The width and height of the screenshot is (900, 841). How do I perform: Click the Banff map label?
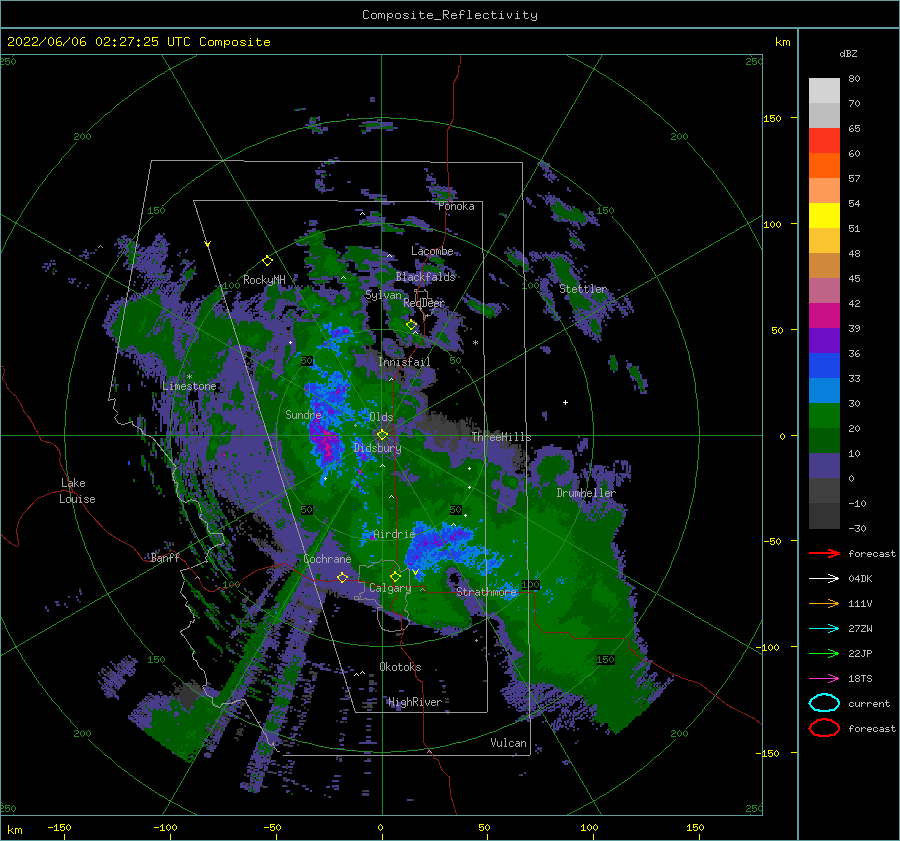click(x=165, y=557)
